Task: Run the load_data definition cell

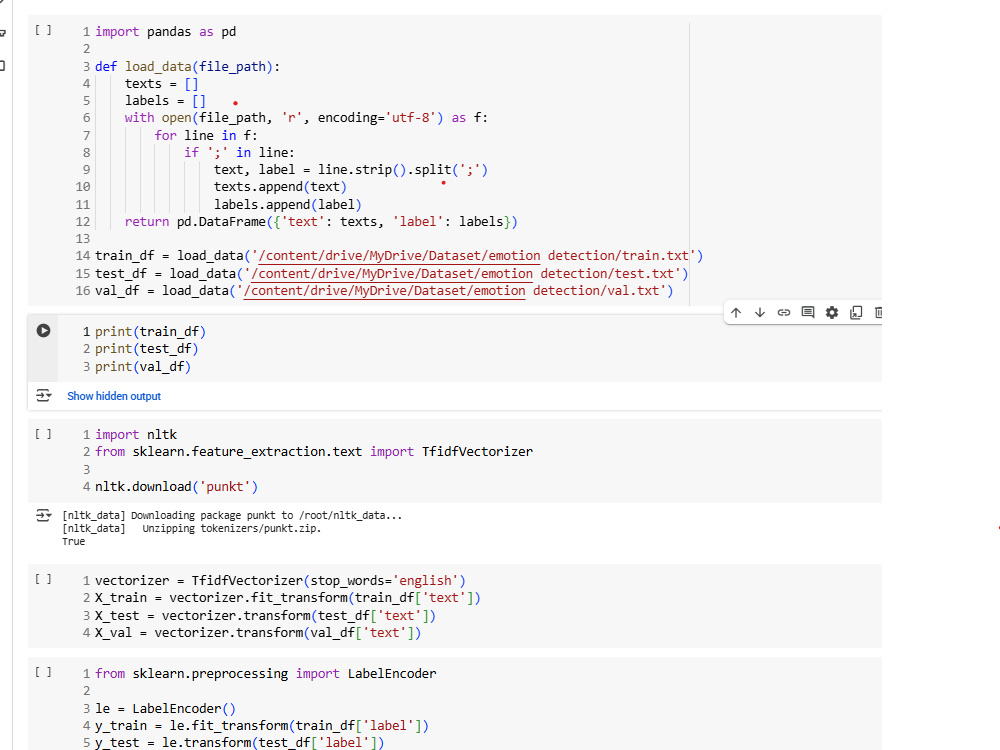Action: (43, 30)
